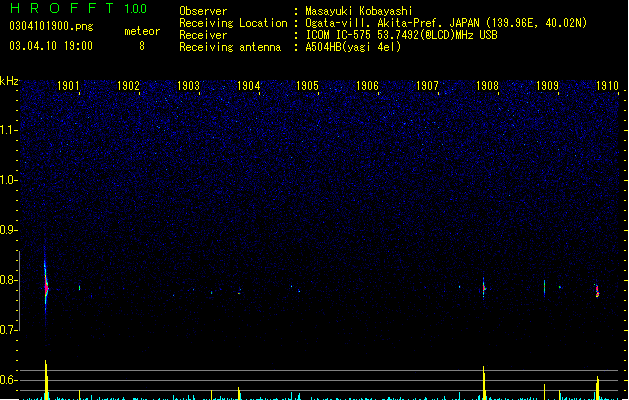This screenshot has height=400, width=629.
Task: Click the ICOM IC-575 receiver text
Action: pyautogui.click(x=401, y=35)
